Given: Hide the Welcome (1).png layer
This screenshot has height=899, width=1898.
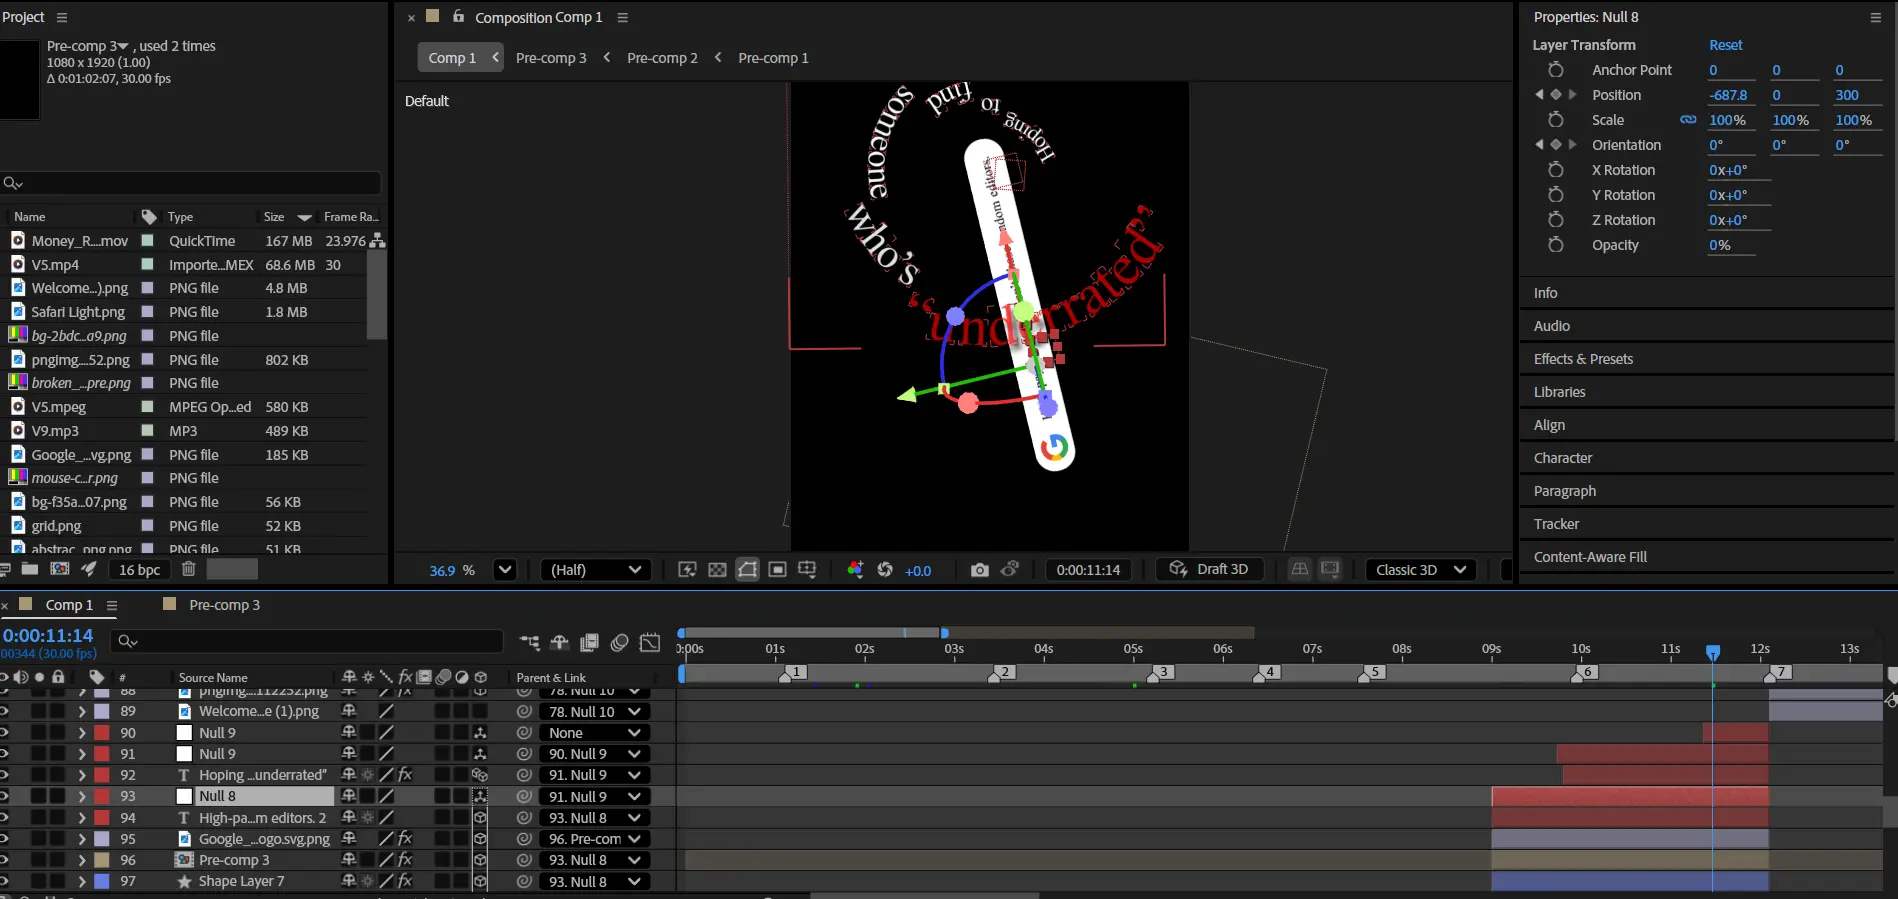Looking at the screenshot, I should point(4,711).
